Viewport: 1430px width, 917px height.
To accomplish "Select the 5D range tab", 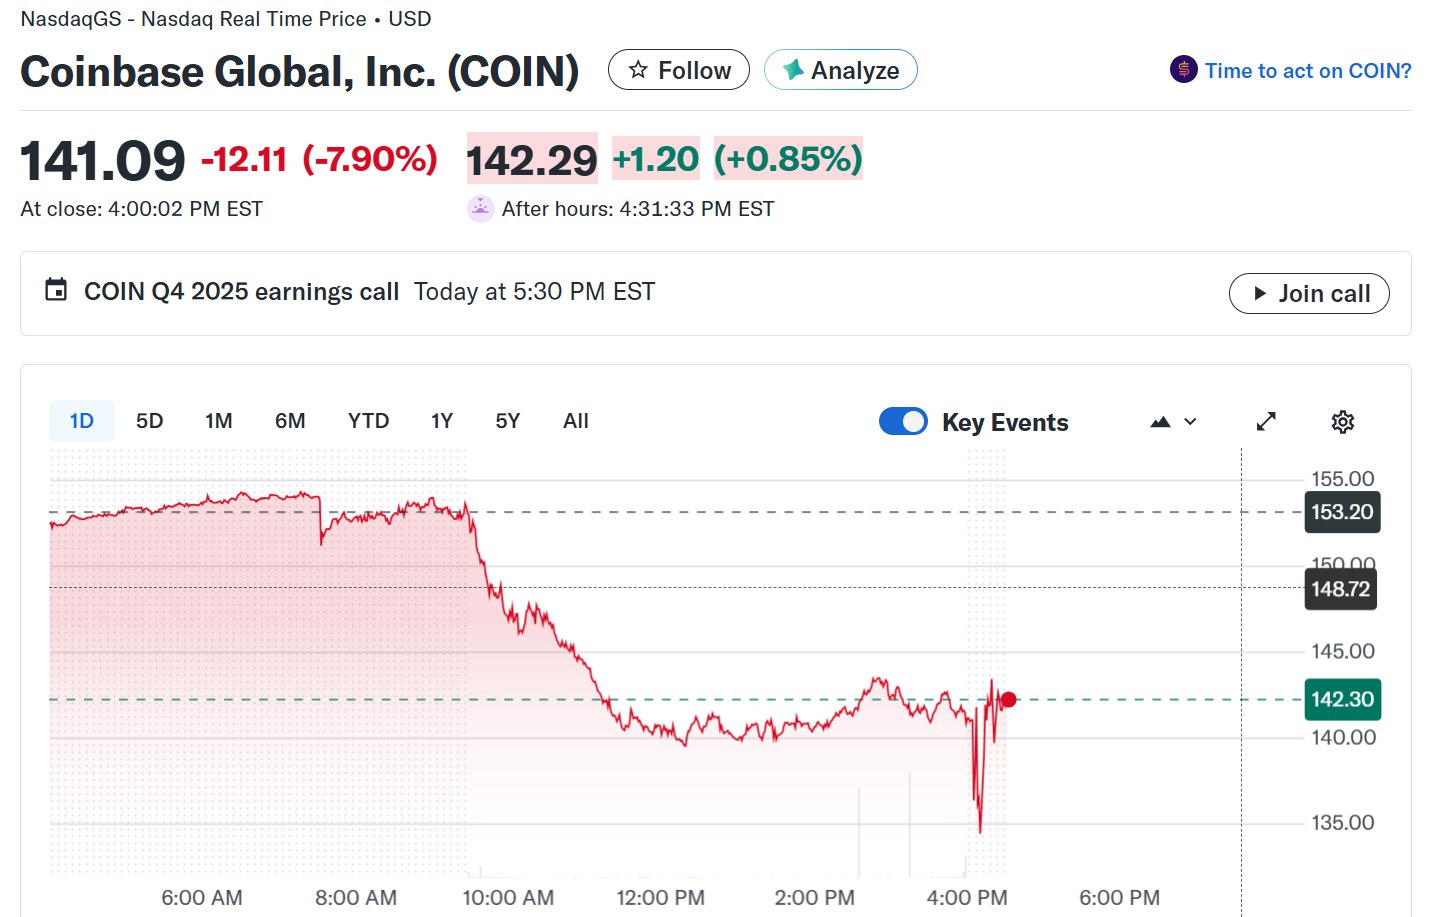I will (x=149, y=421).
